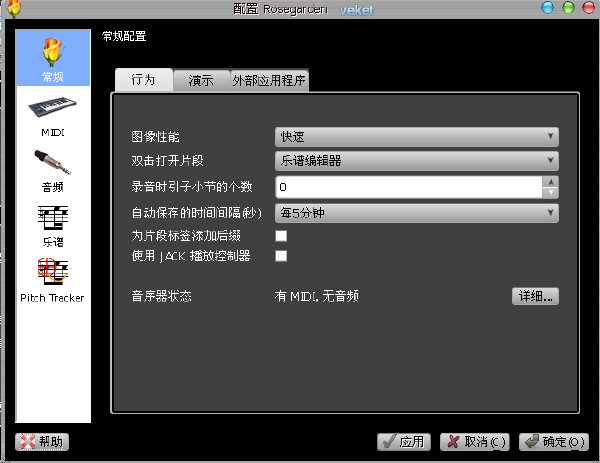
Task: Click the 确定(O) OK button
Action: click(x=554, y=442)
